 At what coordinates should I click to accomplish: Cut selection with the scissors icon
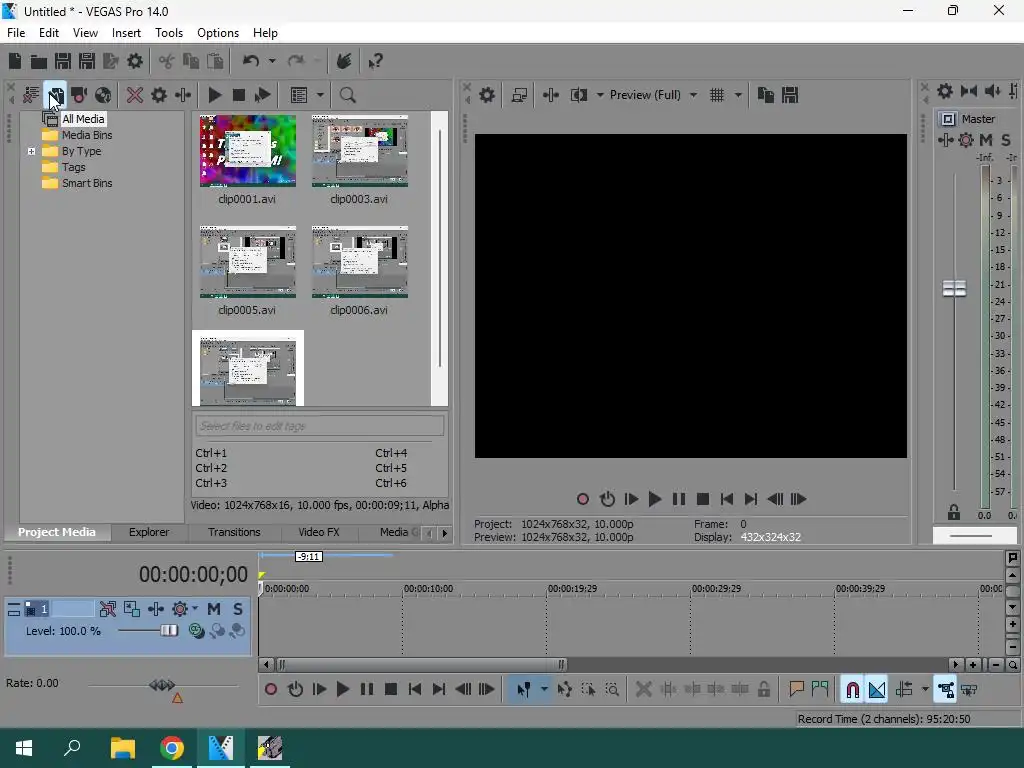pos(167,61)
